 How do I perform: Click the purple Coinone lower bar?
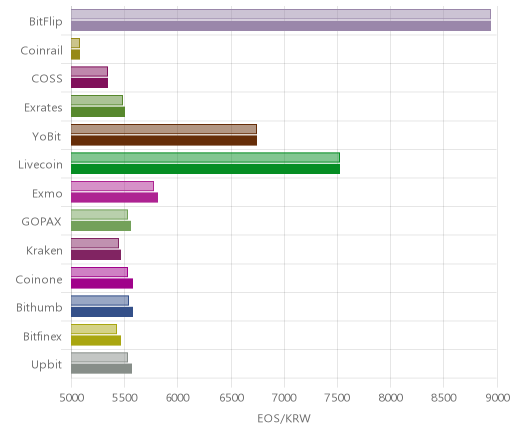(x=102, y=284)
